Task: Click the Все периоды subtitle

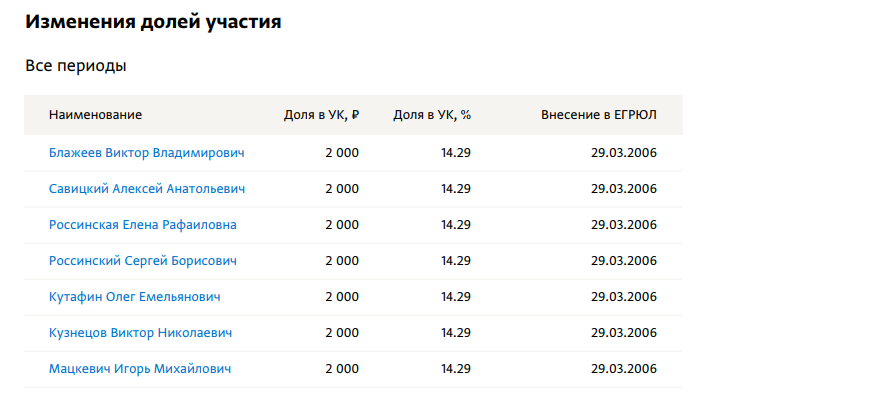Action: [76, 66]
